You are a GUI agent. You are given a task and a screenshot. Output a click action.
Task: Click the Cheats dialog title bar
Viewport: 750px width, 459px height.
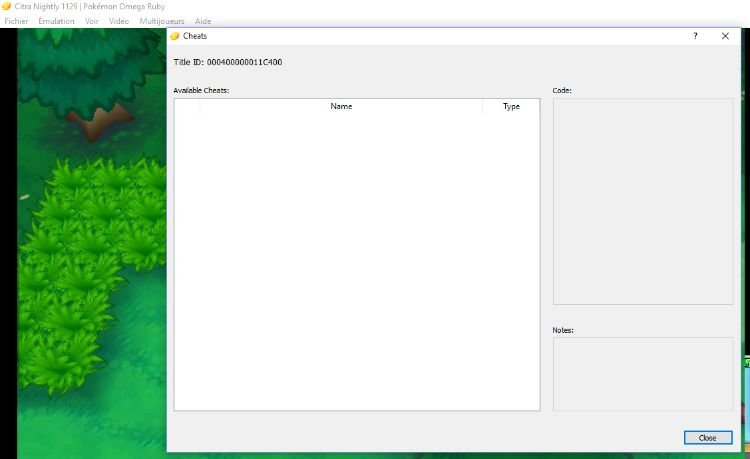coord(430,36)
